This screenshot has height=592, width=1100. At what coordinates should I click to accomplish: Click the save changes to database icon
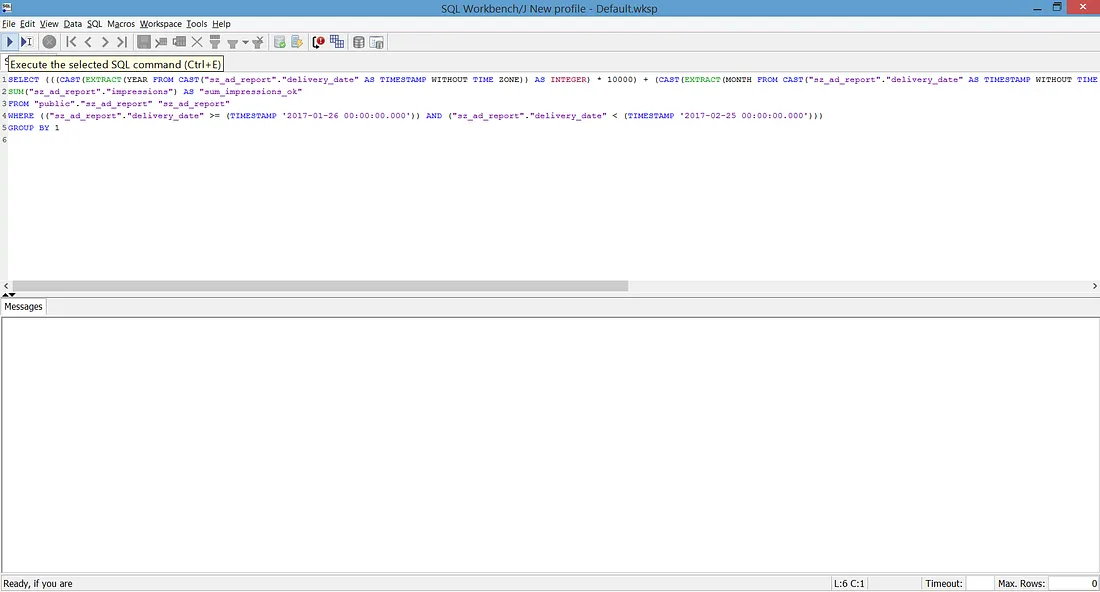click(x=144, y=42)
